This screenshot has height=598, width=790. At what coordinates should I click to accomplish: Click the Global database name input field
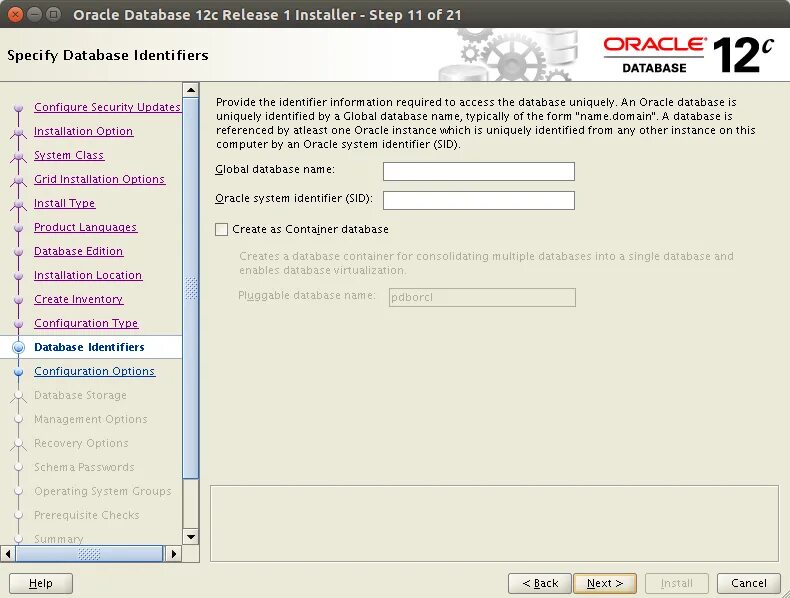click(479, 171)
